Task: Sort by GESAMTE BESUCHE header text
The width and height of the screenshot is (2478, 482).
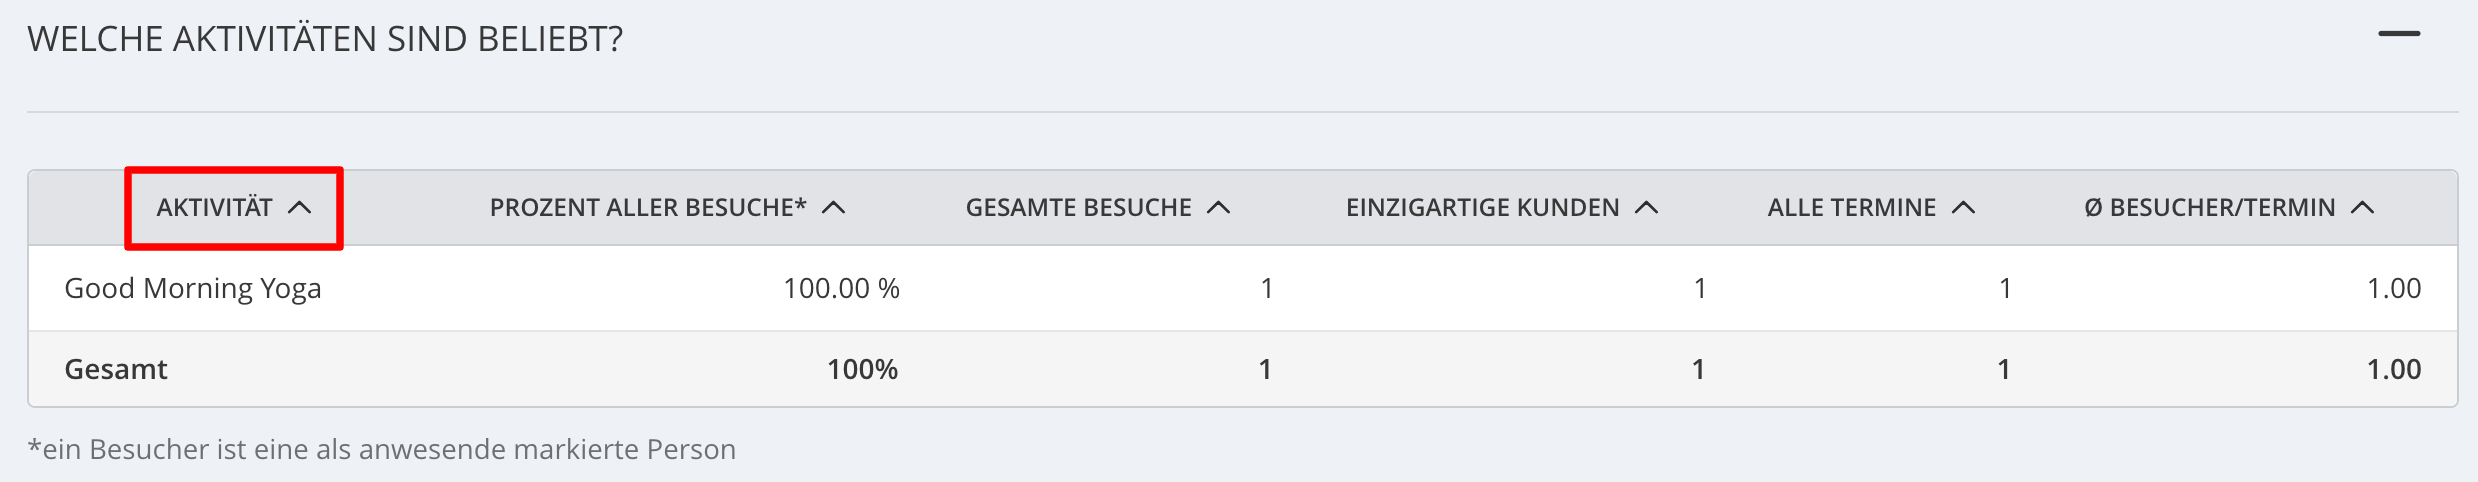Action: point(1079,207)
